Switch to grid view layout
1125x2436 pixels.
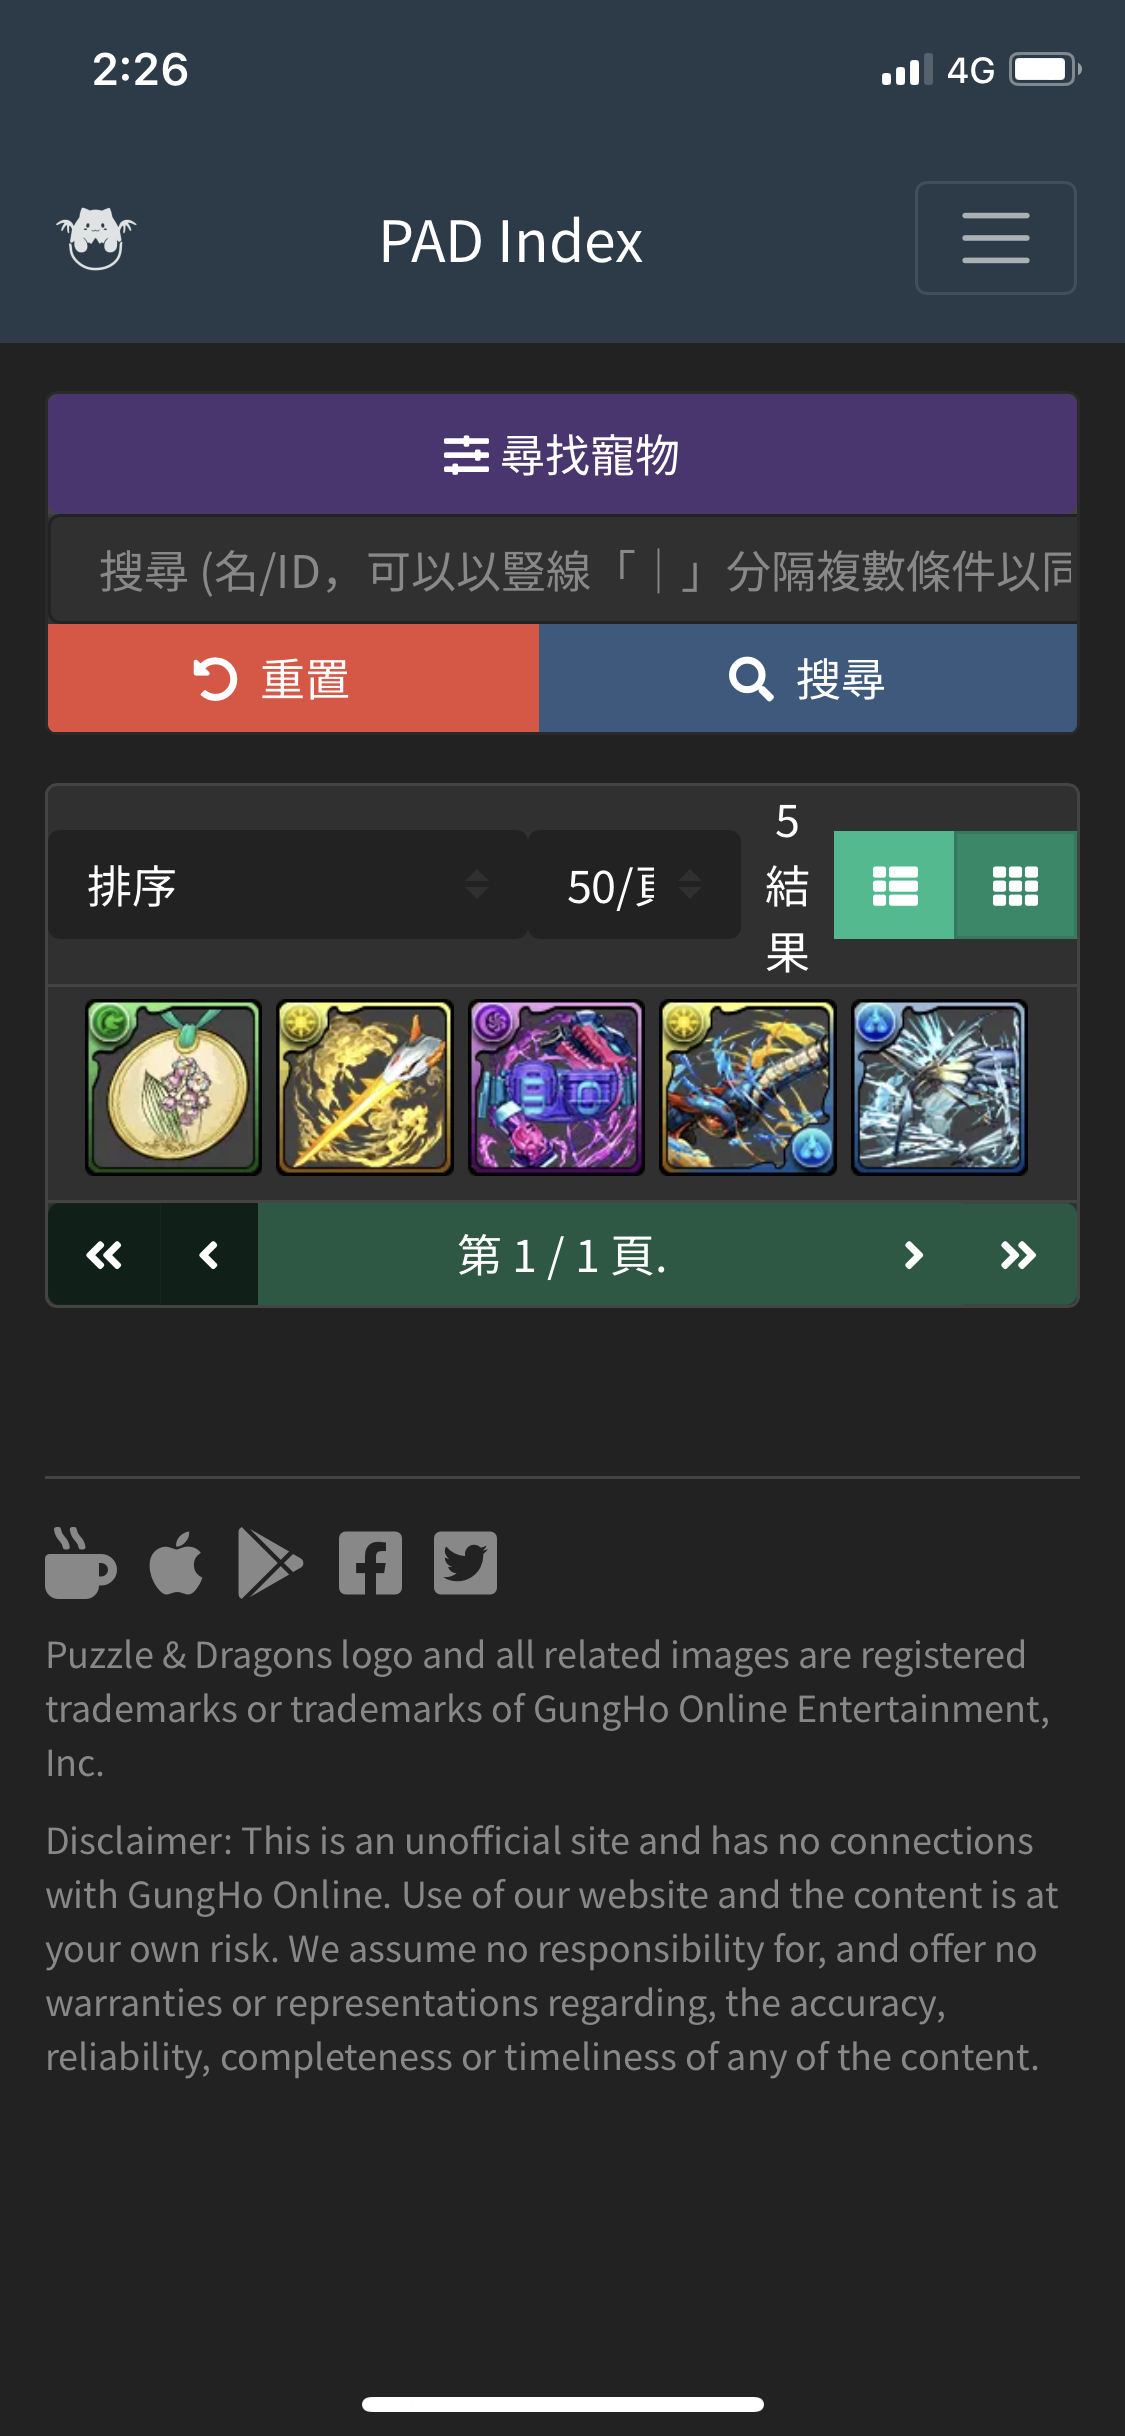click(x=1016, y=885)
